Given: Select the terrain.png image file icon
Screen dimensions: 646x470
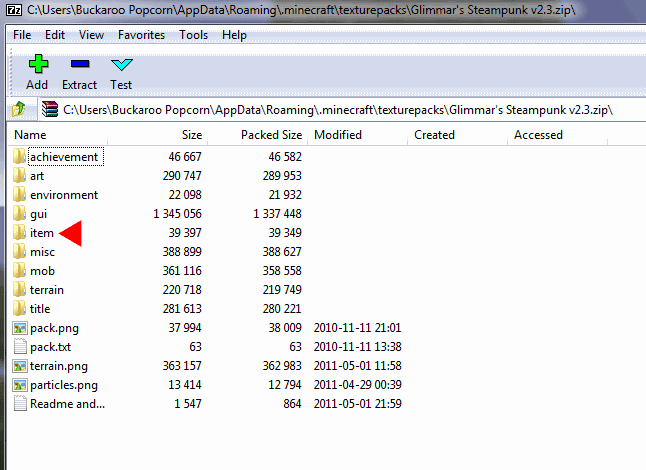Looking at the screenshot, I should coord(20,366).
